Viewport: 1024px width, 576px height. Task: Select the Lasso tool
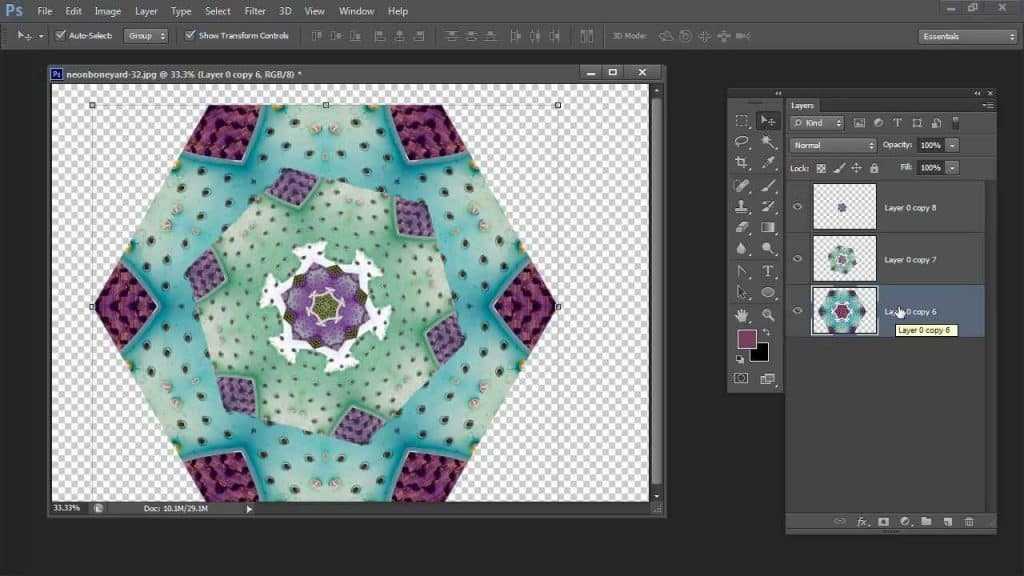741,141
